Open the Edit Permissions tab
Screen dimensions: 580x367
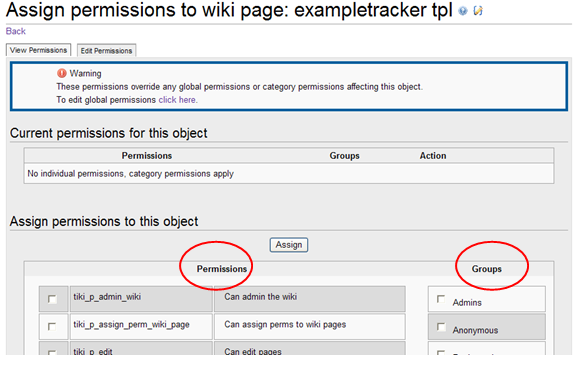[107, 50]
